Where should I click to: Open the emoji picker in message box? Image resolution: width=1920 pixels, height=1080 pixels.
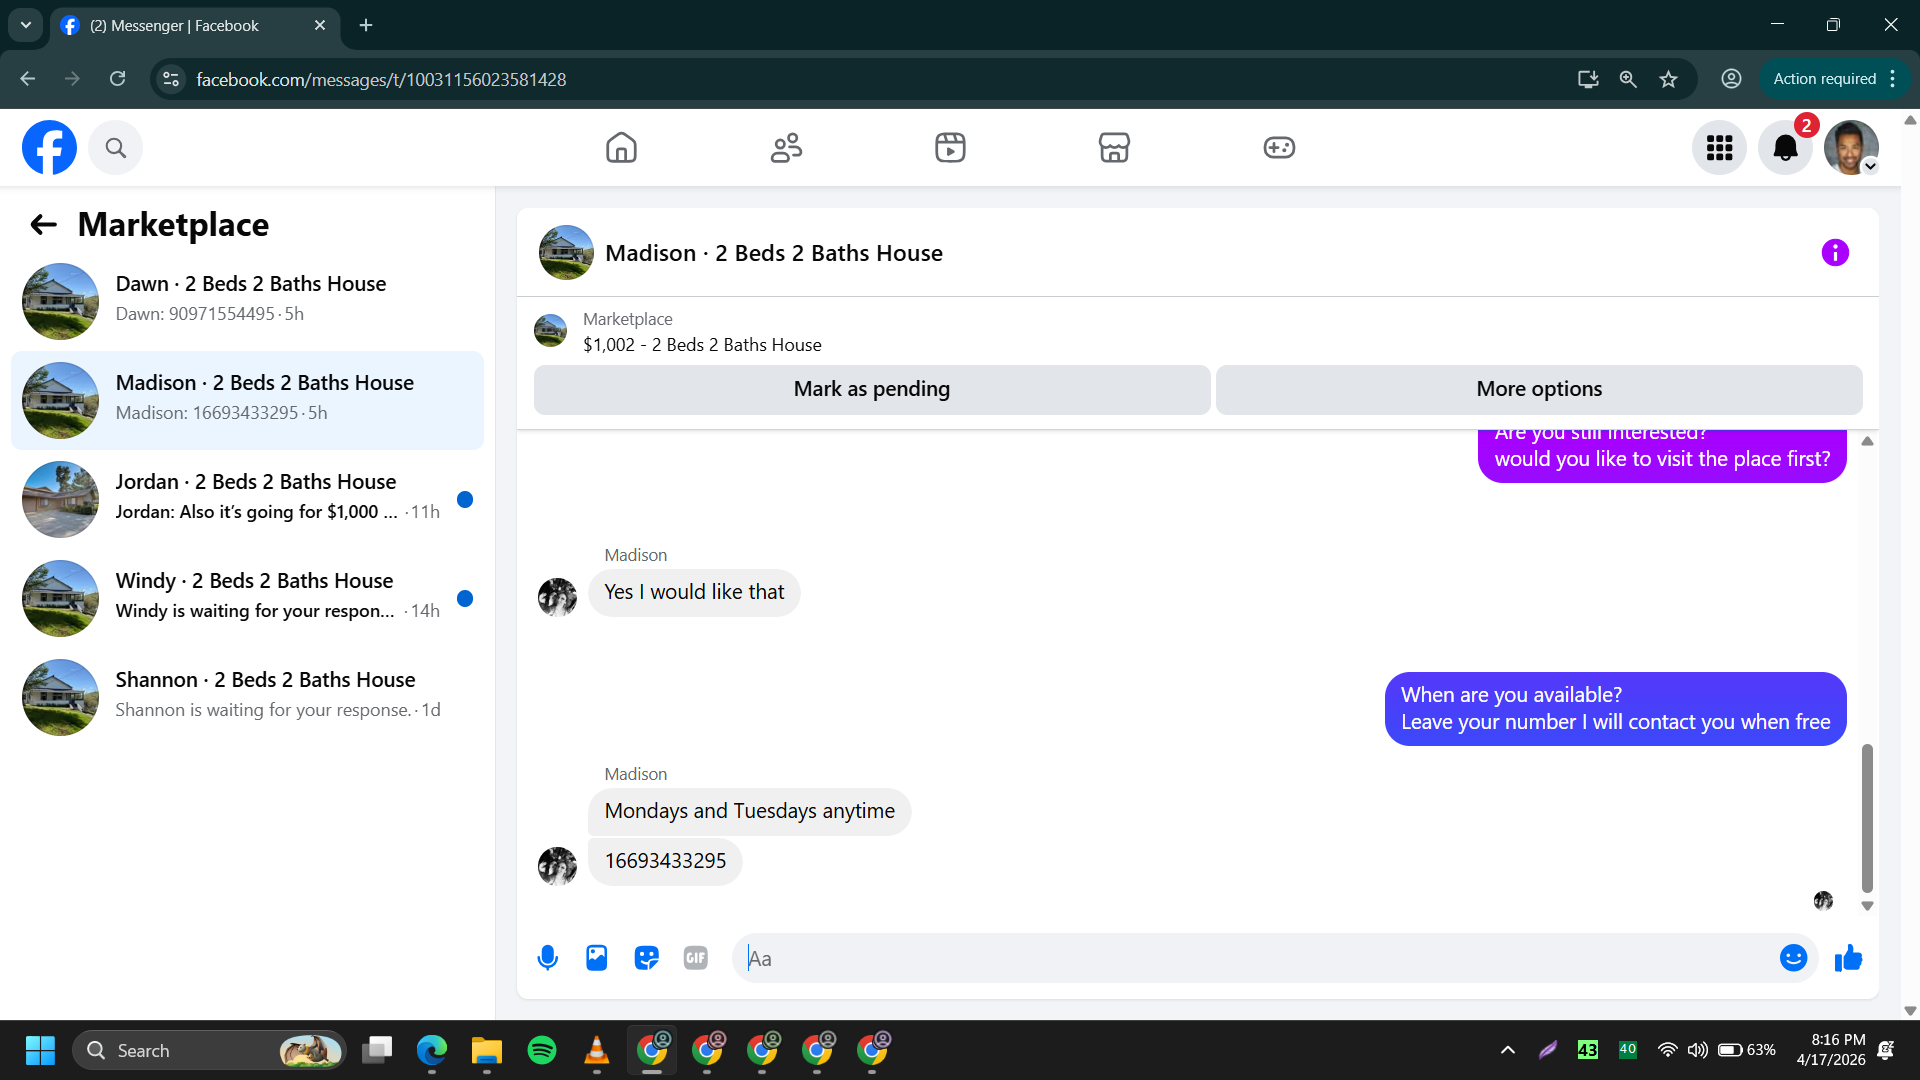click(1793, 958)
